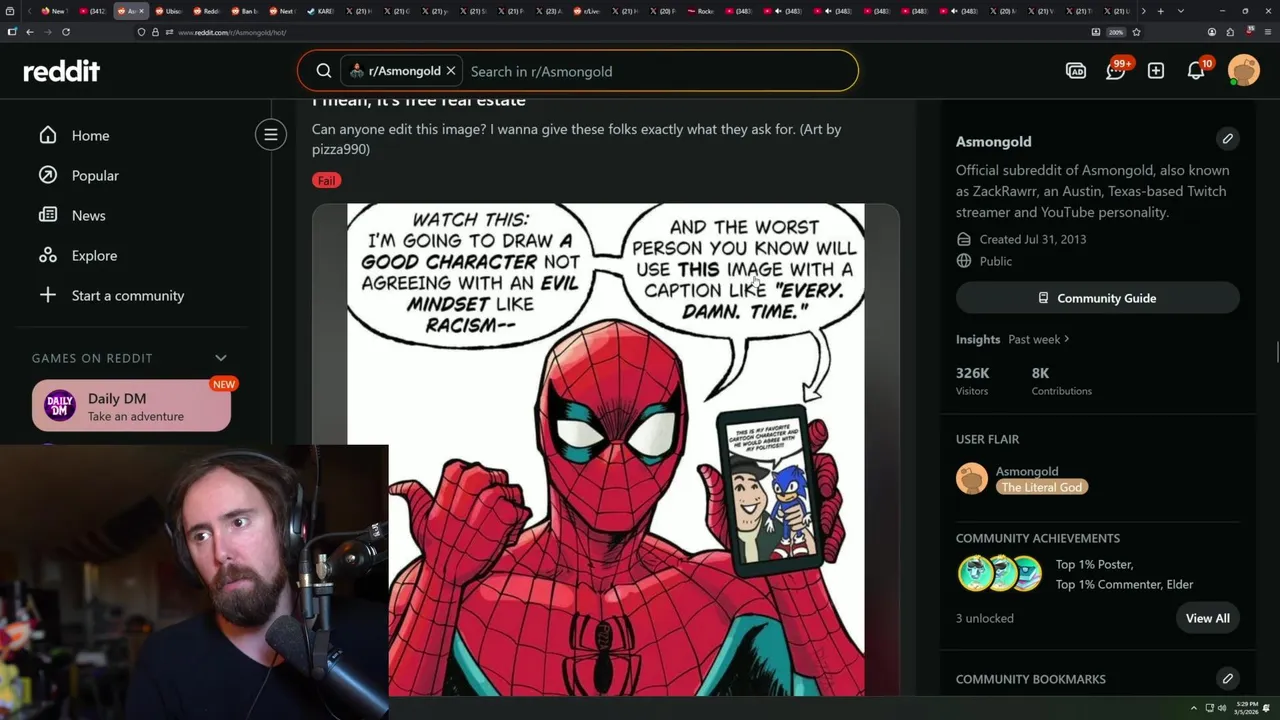1280x720 pixels.
Task: Click the site security shield icon
Action: [x=142, y=32]
